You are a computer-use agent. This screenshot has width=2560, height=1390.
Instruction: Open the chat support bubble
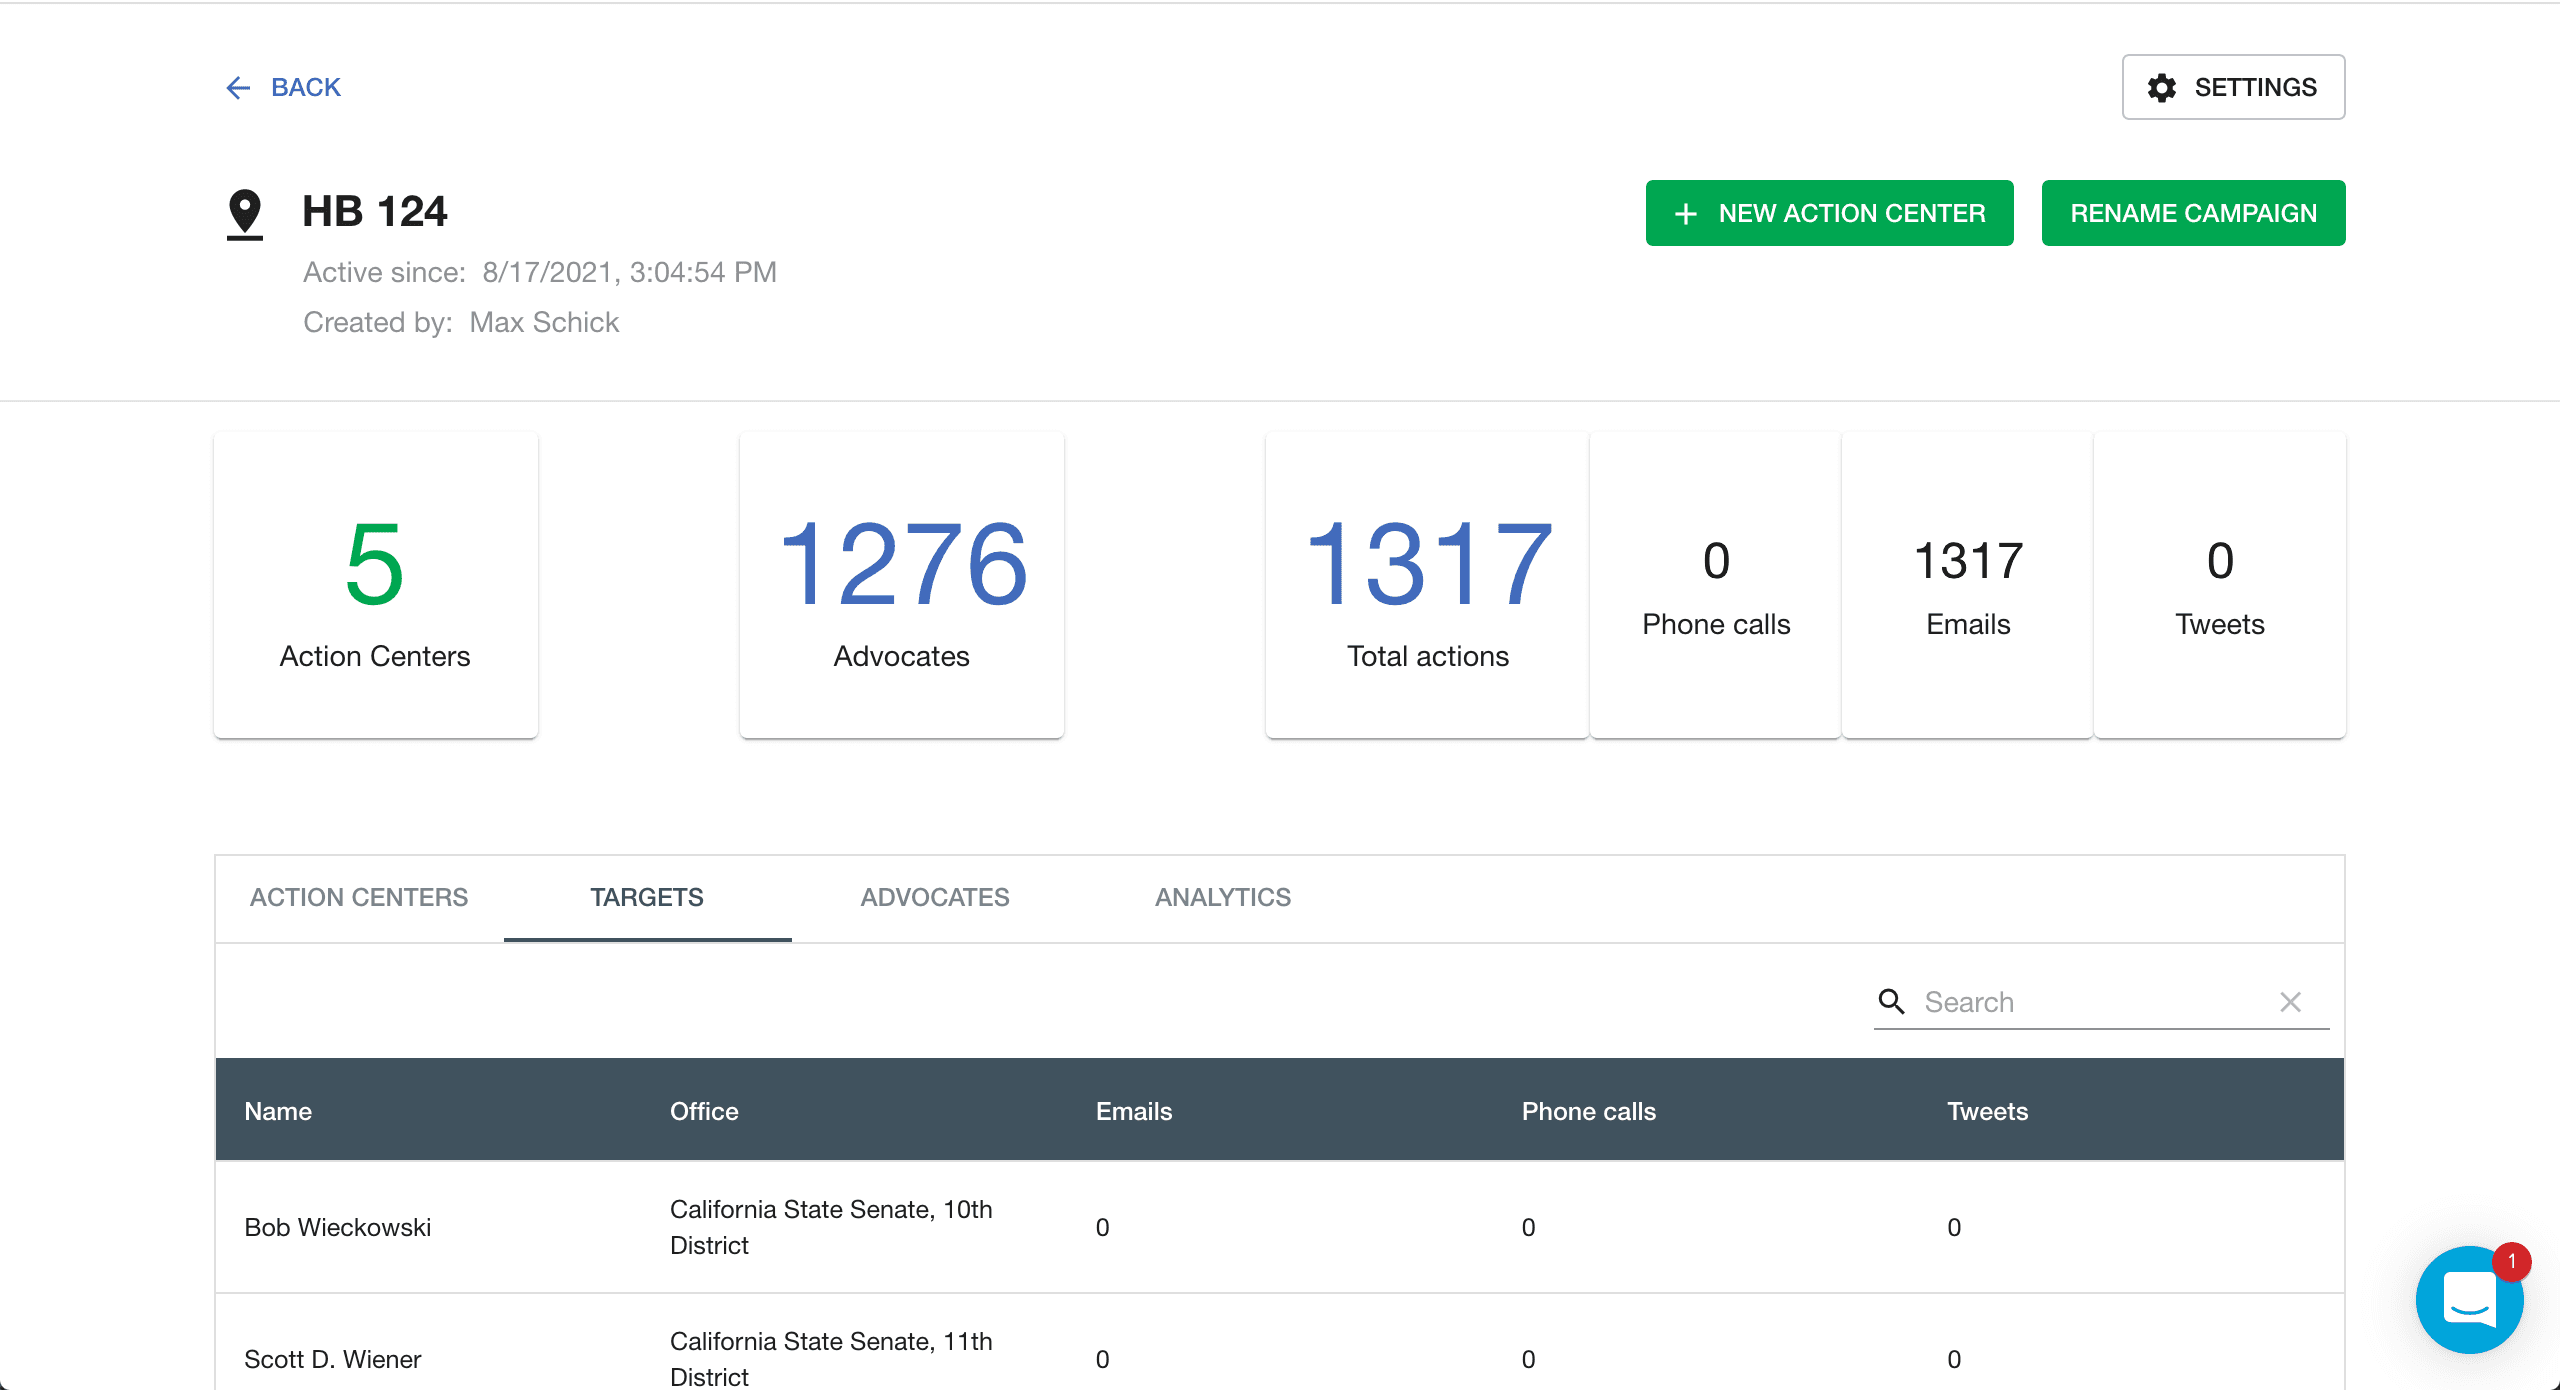tap(2469, 1300)
